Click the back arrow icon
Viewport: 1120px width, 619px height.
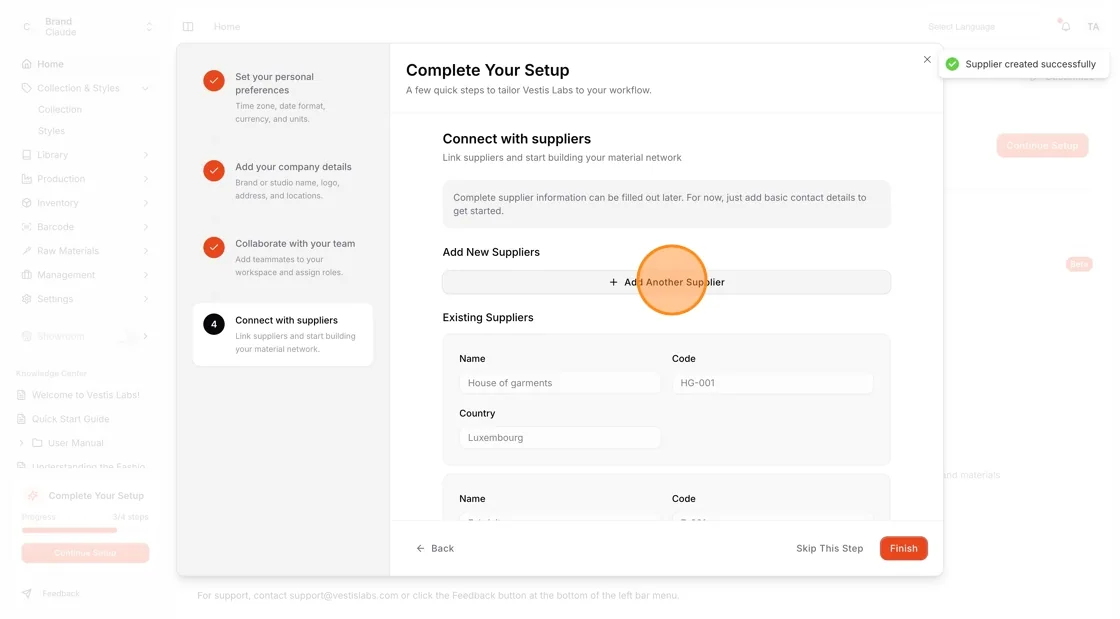pyautogui.click(x=420, y=548)
